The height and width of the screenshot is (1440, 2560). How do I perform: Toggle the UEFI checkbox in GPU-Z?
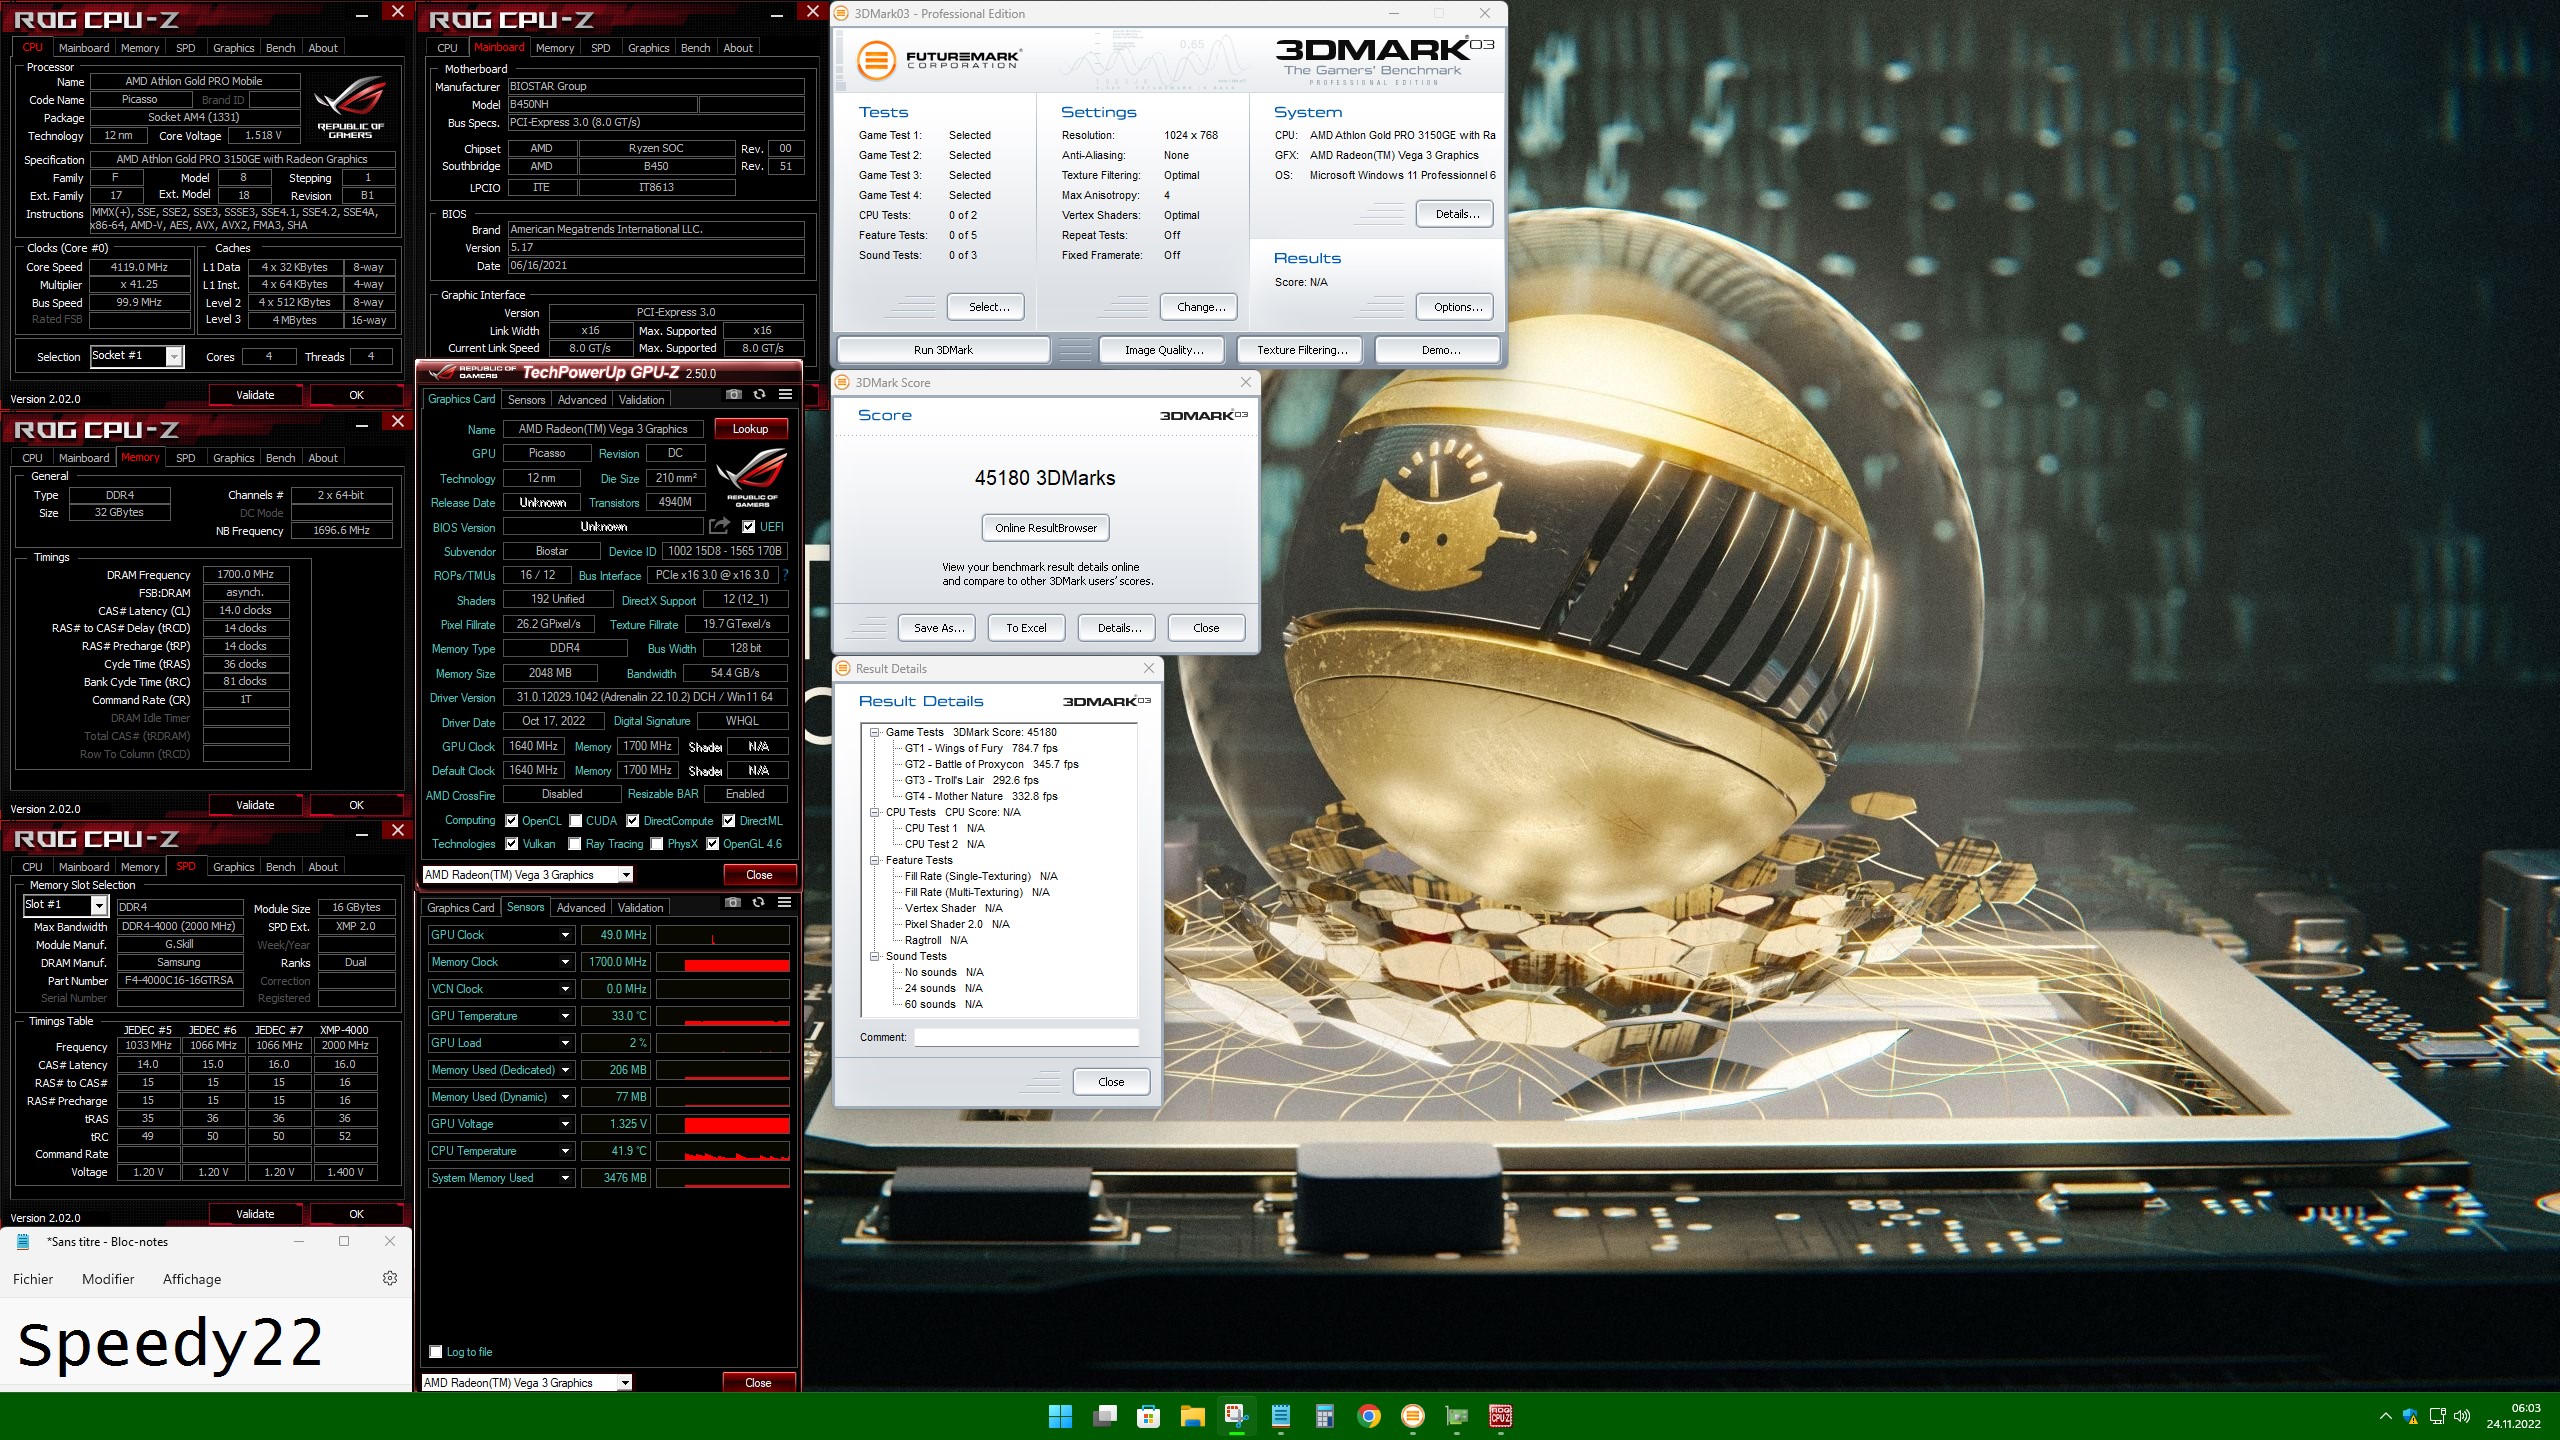click(x=748, y=527)
